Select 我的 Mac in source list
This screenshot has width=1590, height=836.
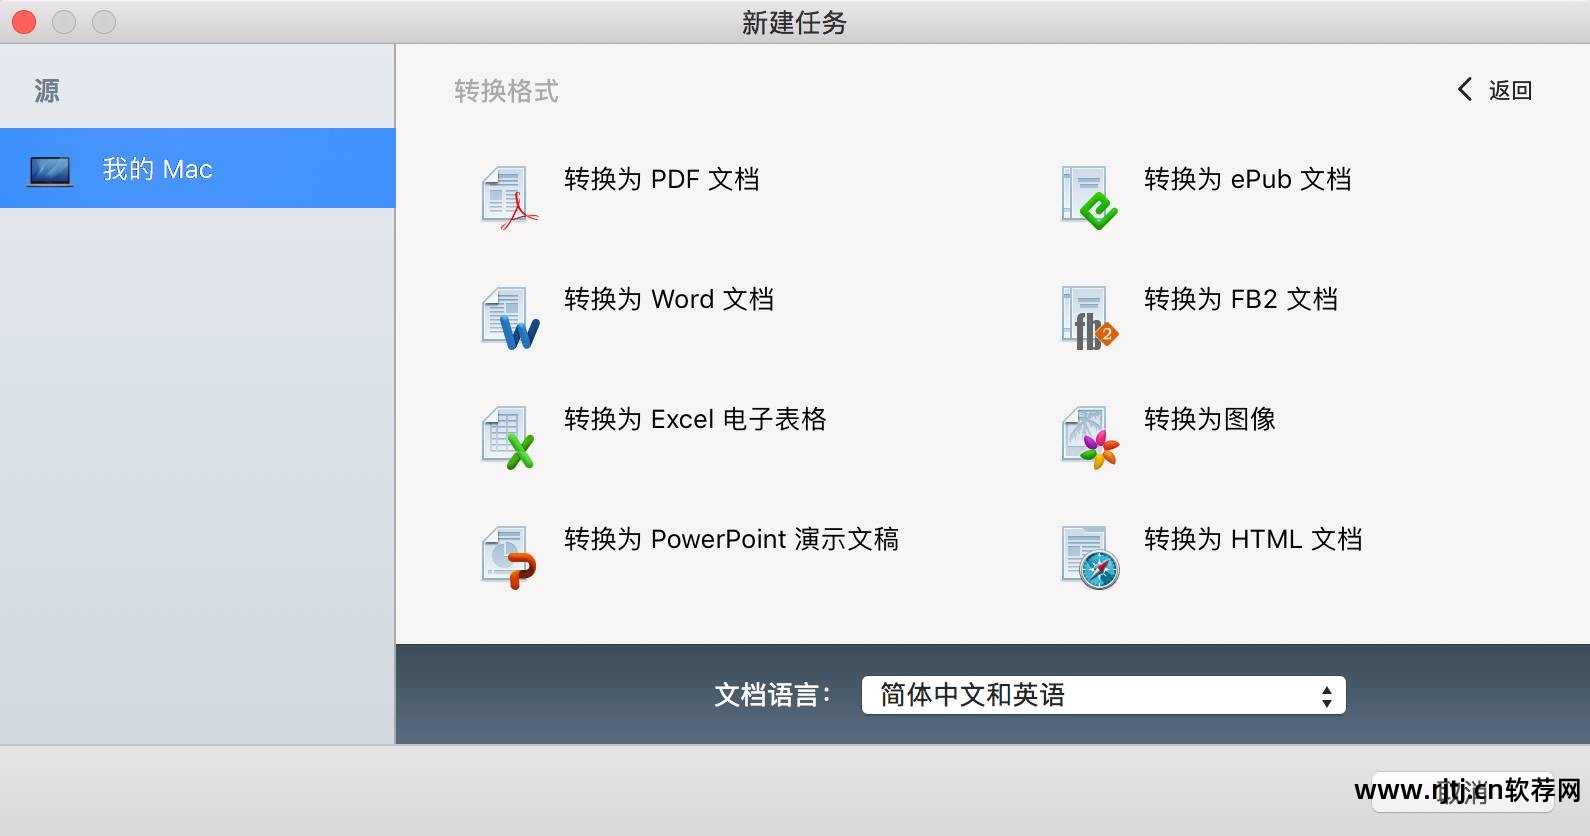pyautogui.click(x=198, y=168)
